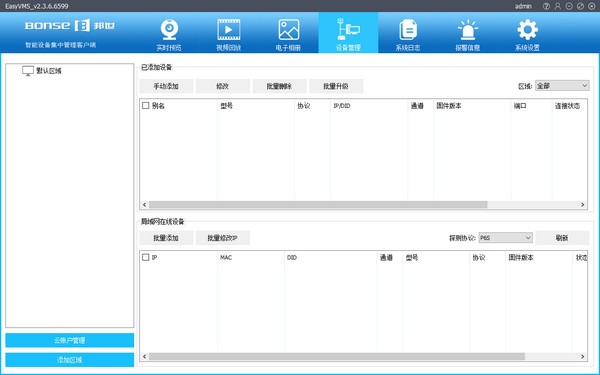This screenshot has width=600, height=375.
Task: Click the help question mark icon
Action: pyautogui.click(x=546, y=6)
